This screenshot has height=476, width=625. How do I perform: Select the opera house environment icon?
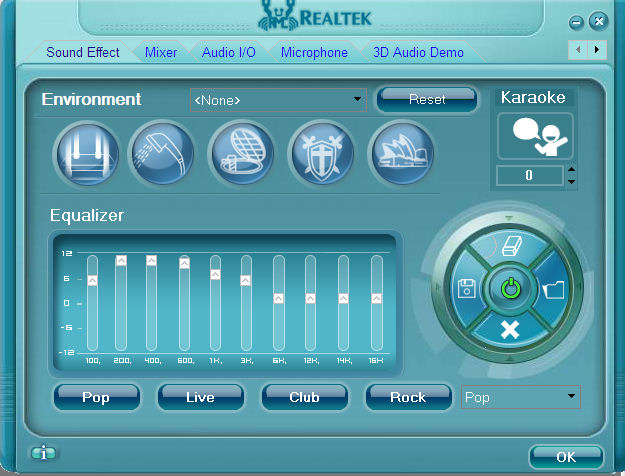402,154
